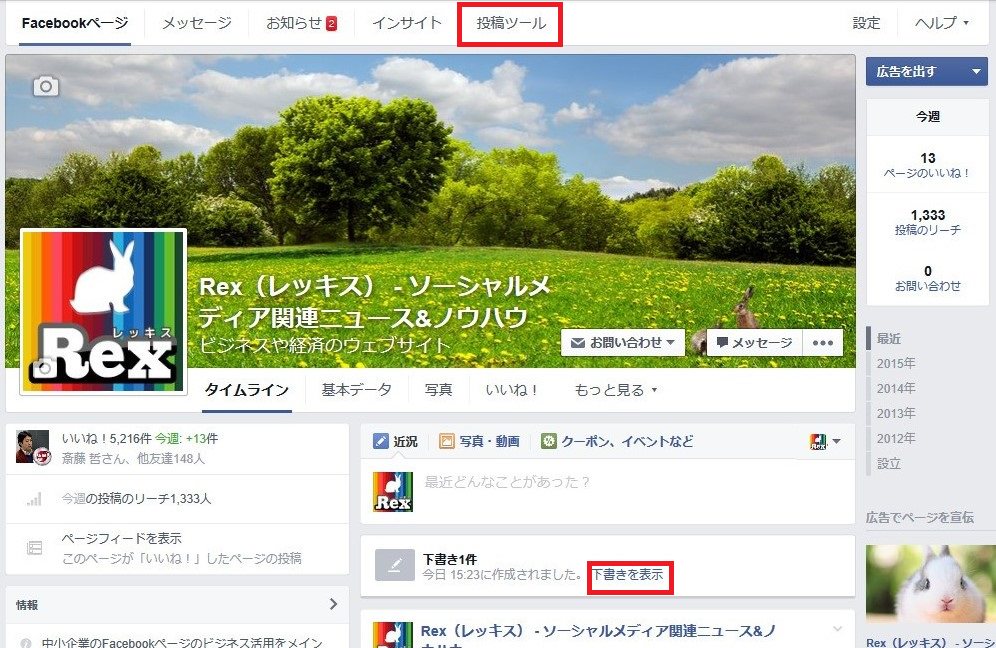Open the いいね！ tab

coord(512,389)
